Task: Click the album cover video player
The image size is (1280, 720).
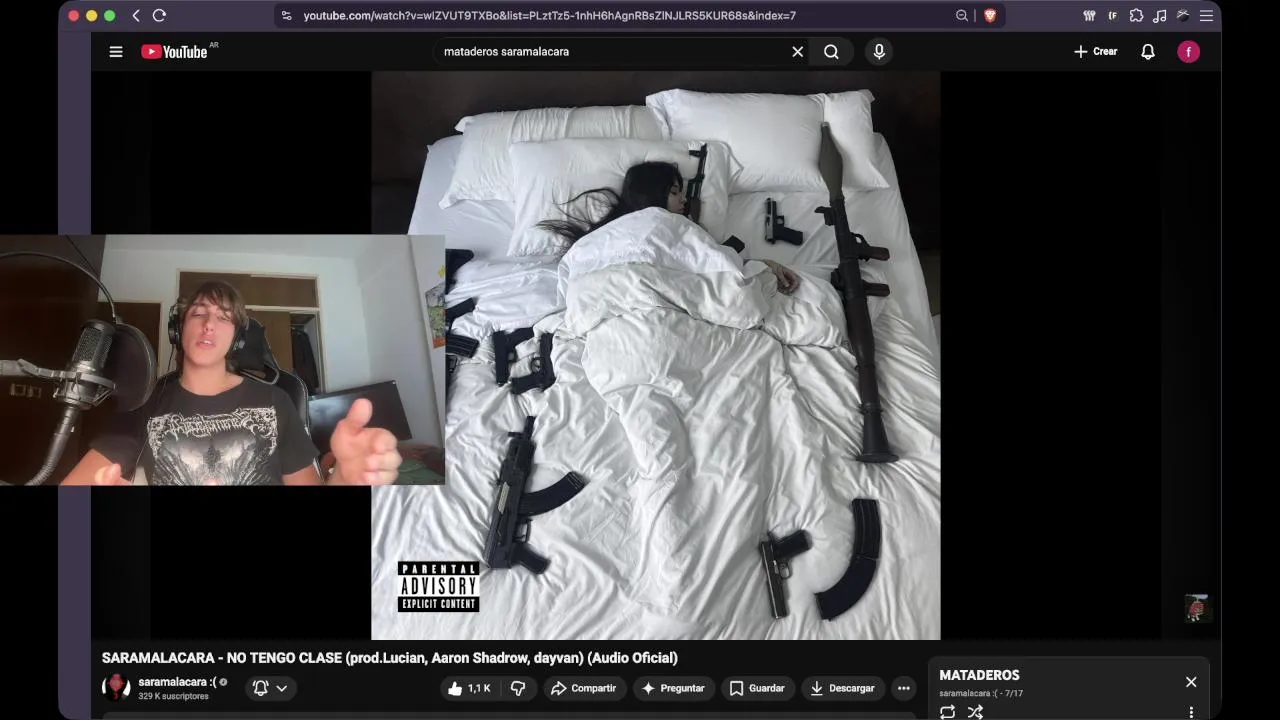Action: tap(656, 355)
